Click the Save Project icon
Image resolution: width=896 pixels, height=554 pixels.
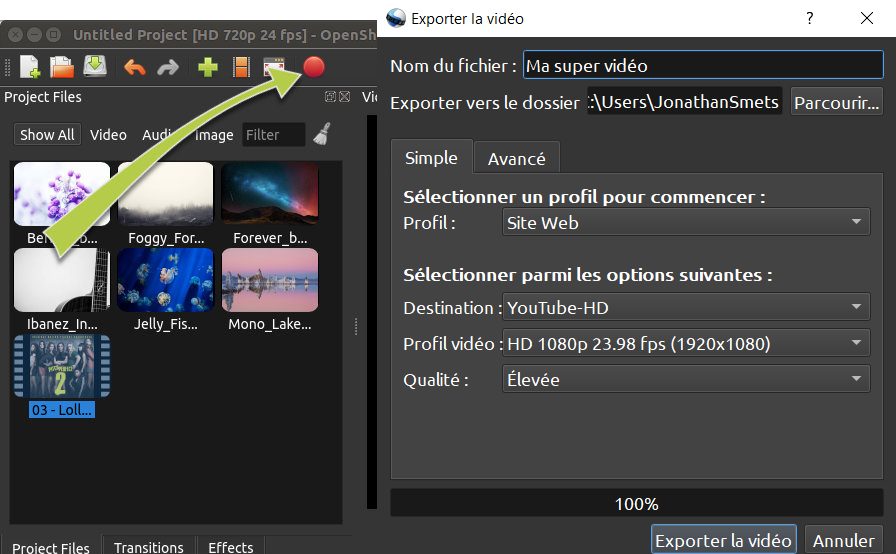coord(94,67)
